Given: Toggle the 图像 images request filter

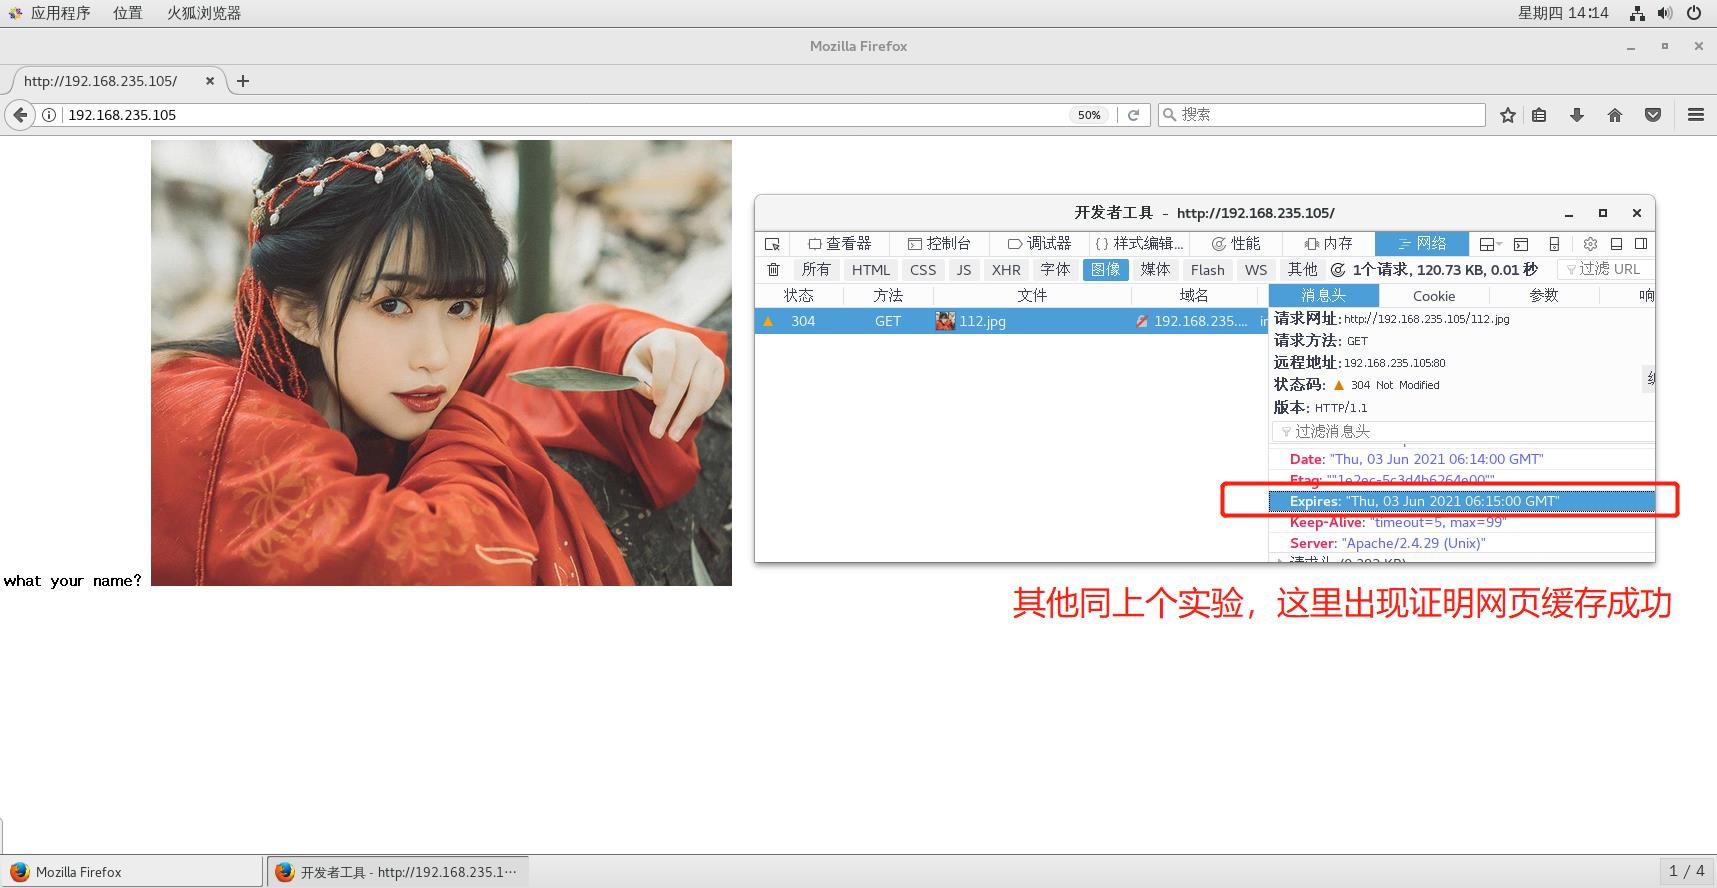Looking at the screenshot, I should (1106, 270).
